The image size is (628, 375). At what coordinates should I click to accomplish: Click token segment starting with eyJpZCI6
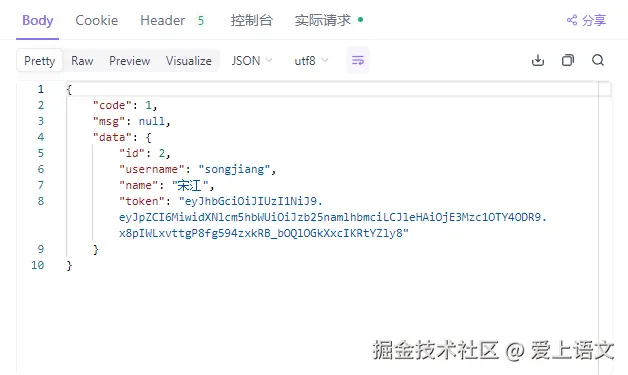[x=333, y=217]
